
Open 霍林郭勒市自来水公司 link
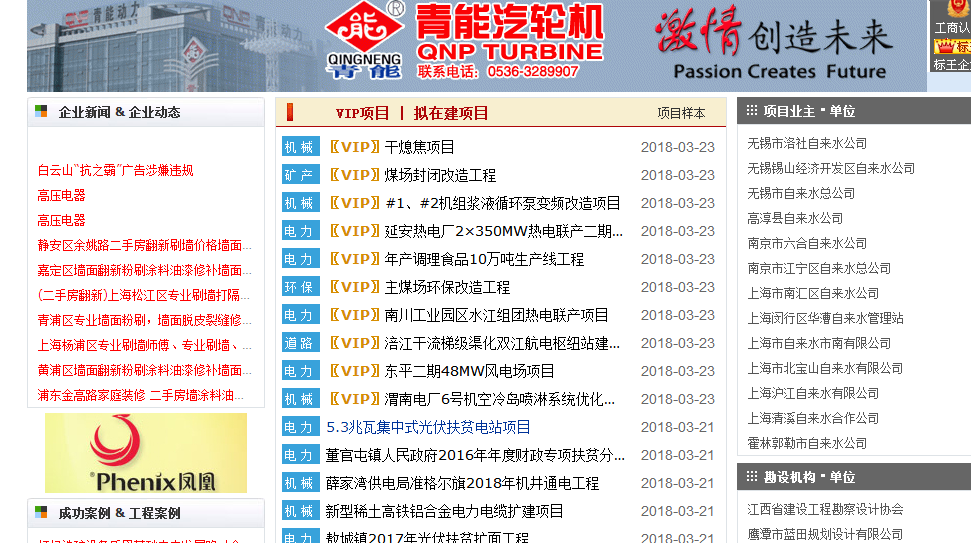point(807,443)
